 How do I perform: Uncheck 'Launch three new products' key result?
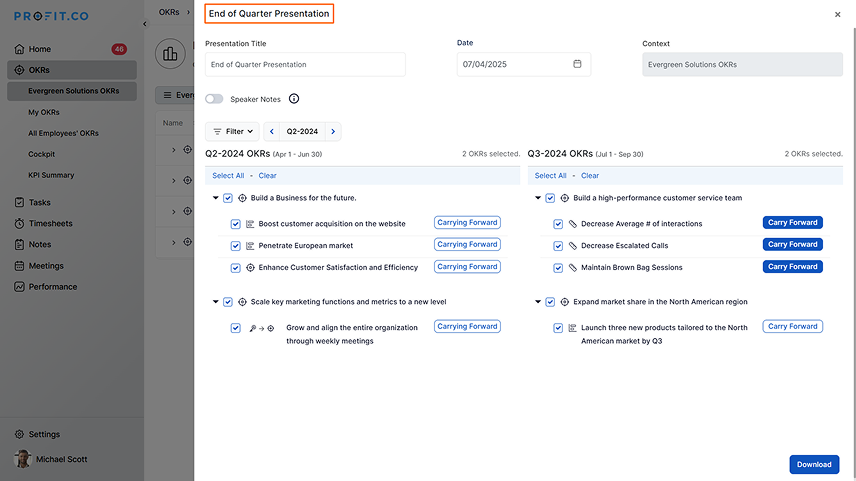558,328
